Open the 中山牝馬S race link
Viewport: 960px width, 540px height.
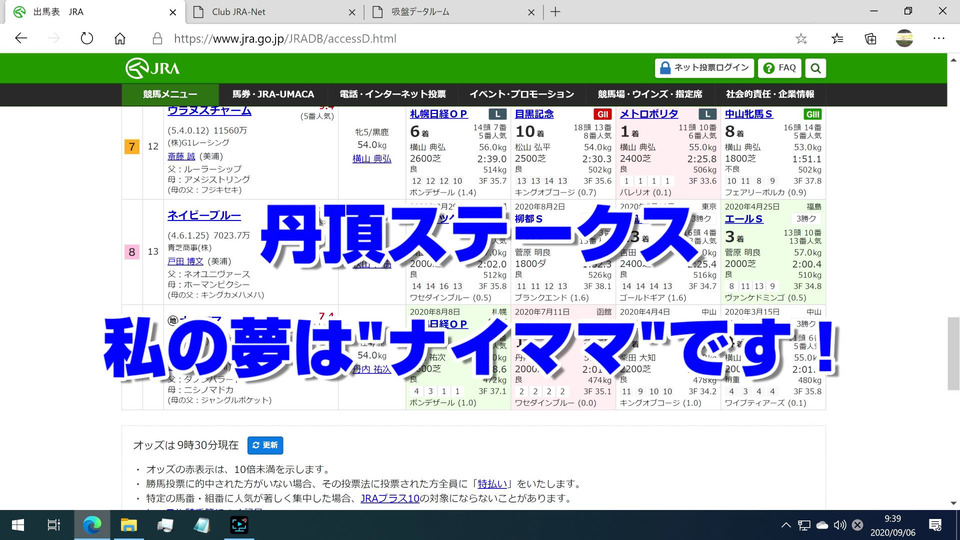pyautogui.click(x=749, y=114)
